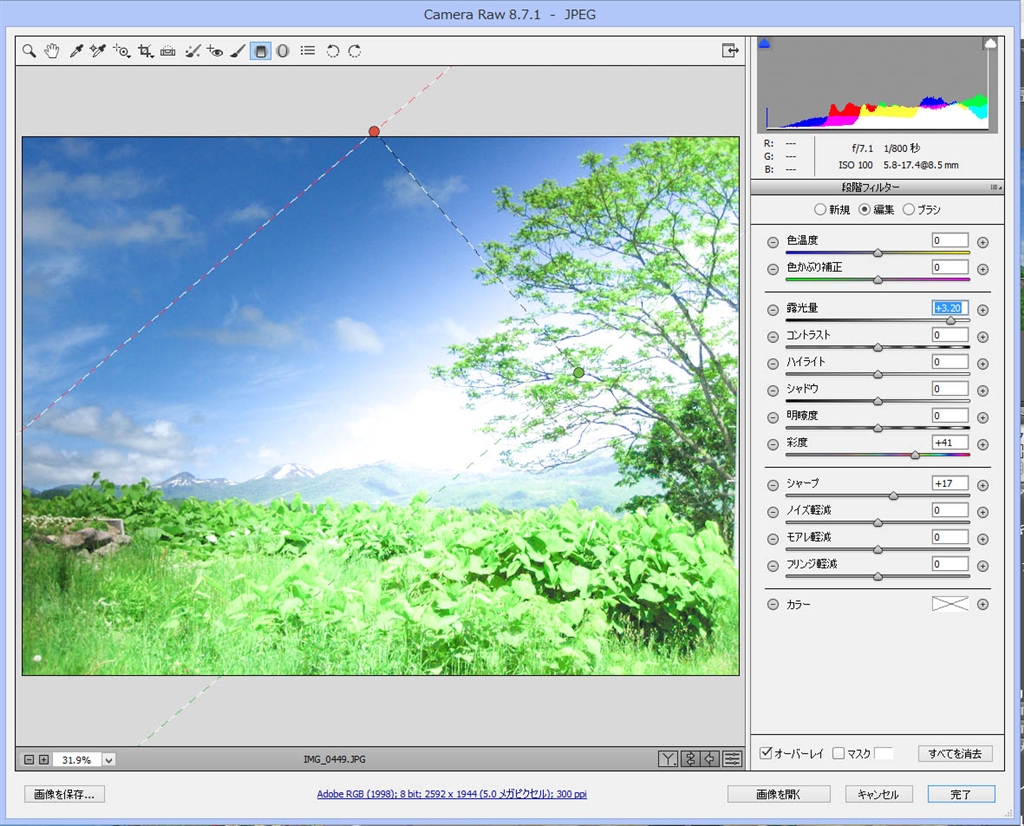Click the 露光量 value input field
1024x826 pixels.
point(950,308)
